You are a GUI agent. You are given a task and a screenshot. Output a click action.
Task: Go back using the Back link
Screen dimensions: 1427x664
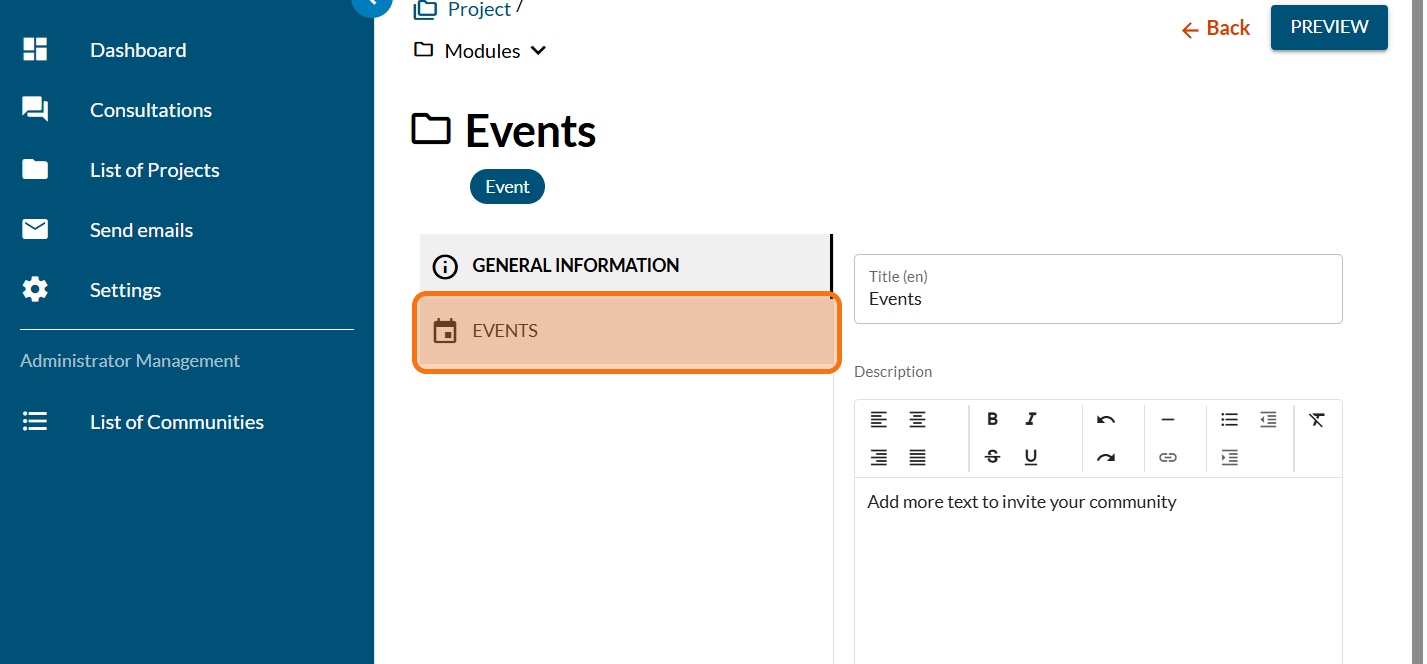tap(1216, 29)
